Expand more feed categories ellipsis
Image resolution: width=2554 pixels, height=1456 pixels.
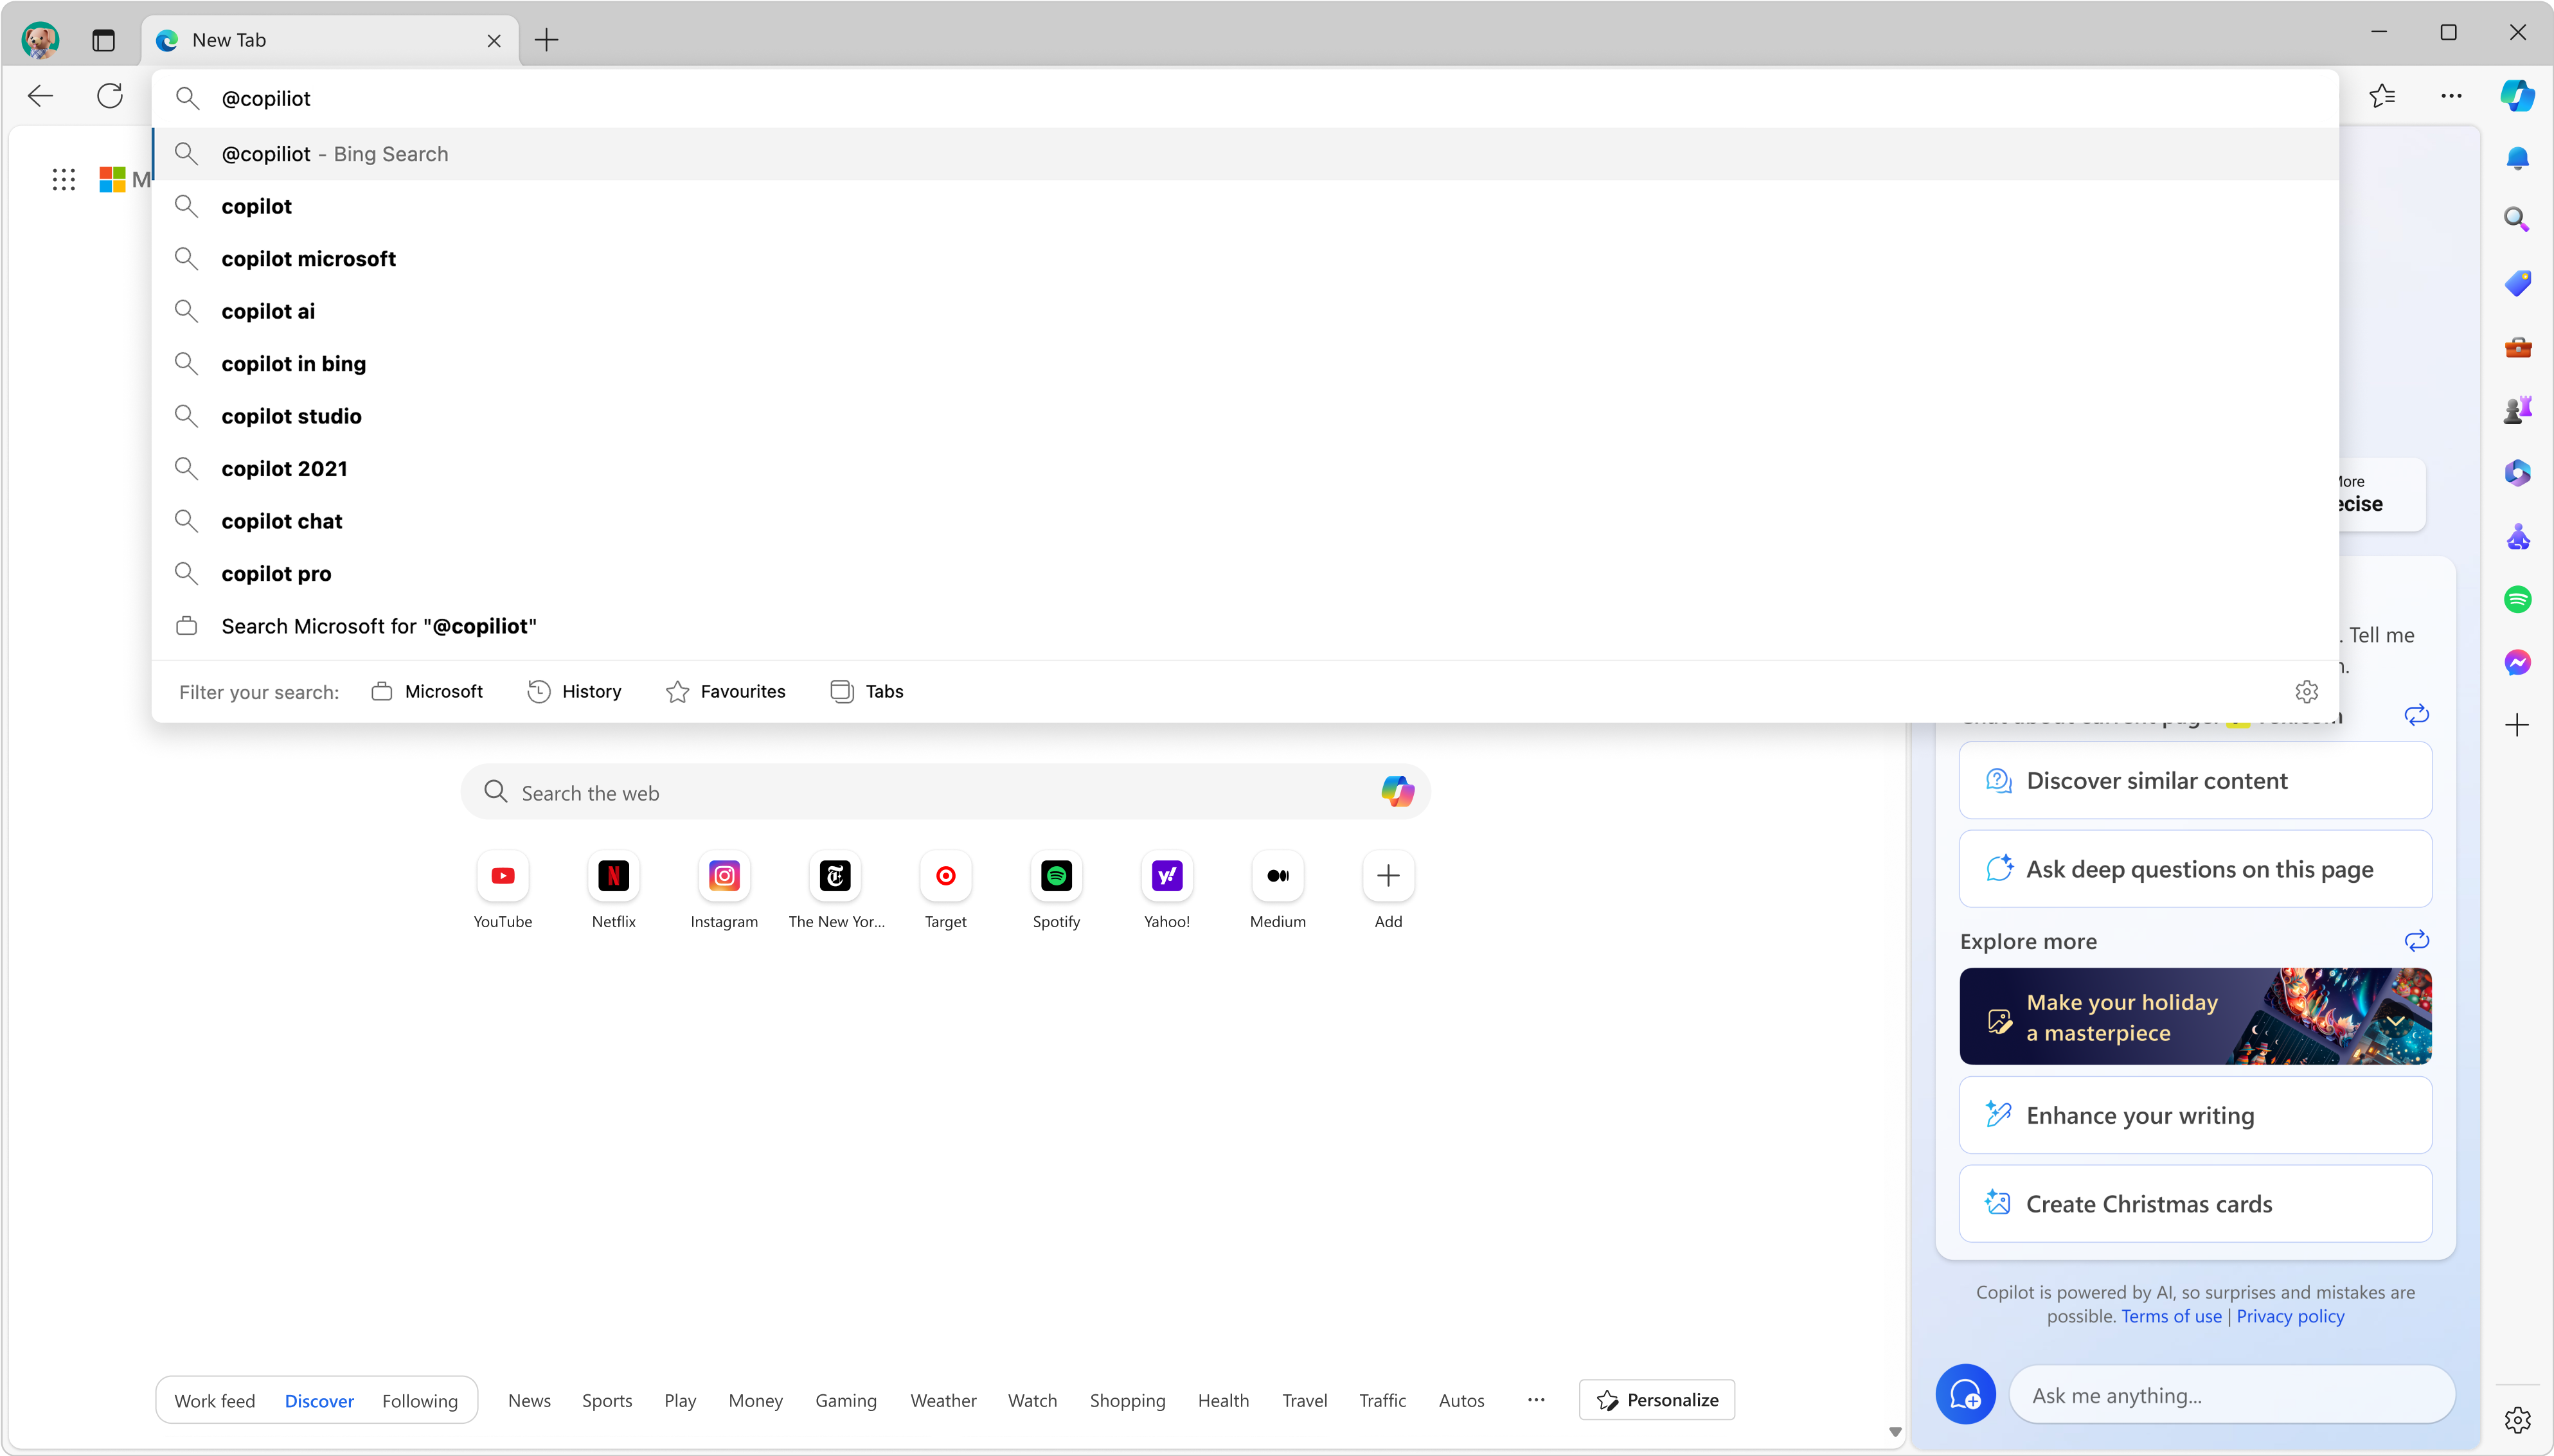point(1536,1400)
